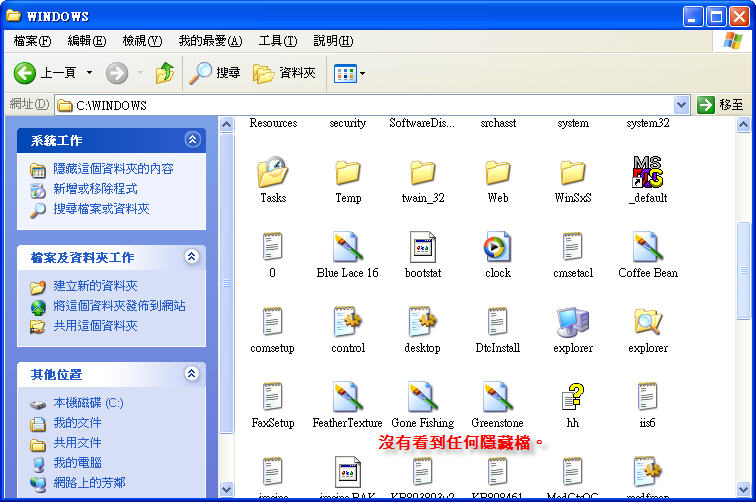Select the twain_32 folder
756x502 pixels.
pos(423,179)
